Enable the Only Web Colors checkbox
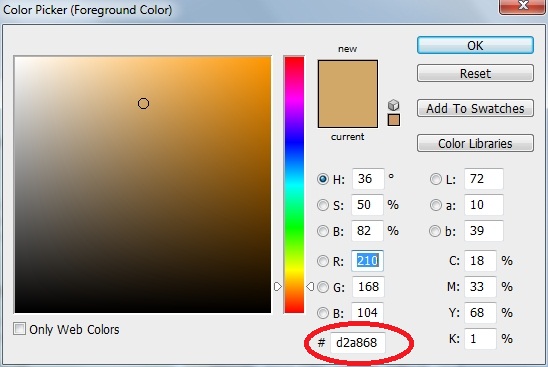 tap(19, 329)
